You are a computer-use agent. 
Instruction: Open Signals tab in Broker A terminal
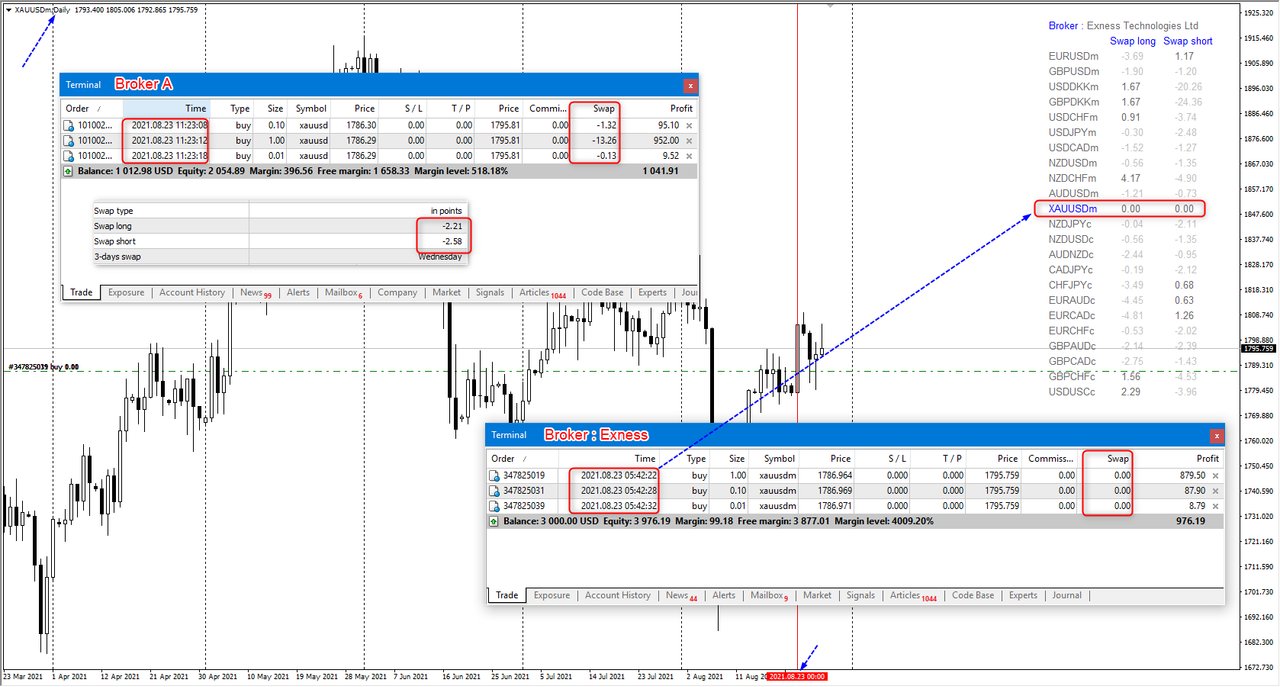click(490, 293)
